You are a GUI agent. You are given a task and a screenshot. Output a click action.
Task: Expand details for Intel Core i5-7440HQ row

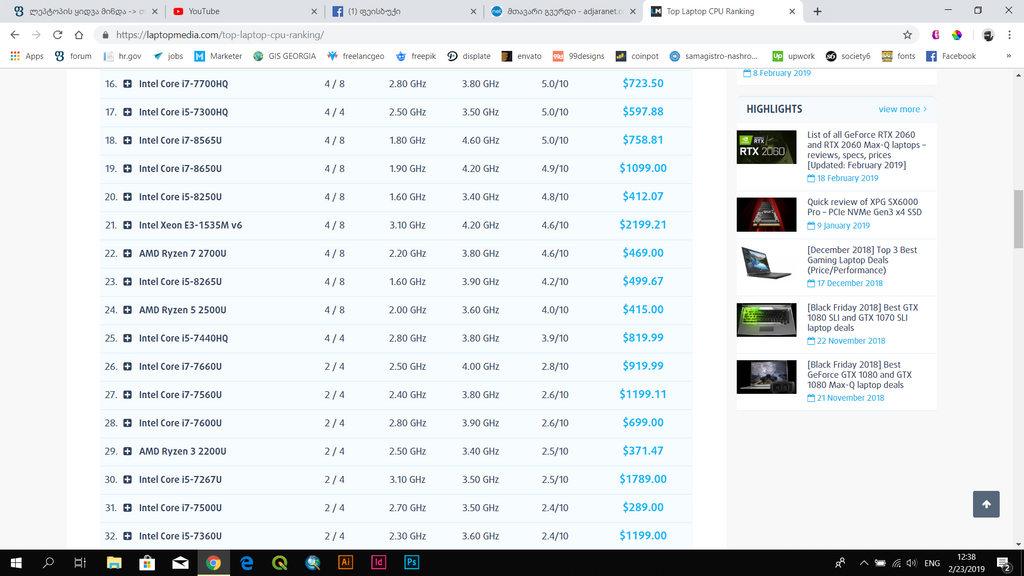click(127, 338)
